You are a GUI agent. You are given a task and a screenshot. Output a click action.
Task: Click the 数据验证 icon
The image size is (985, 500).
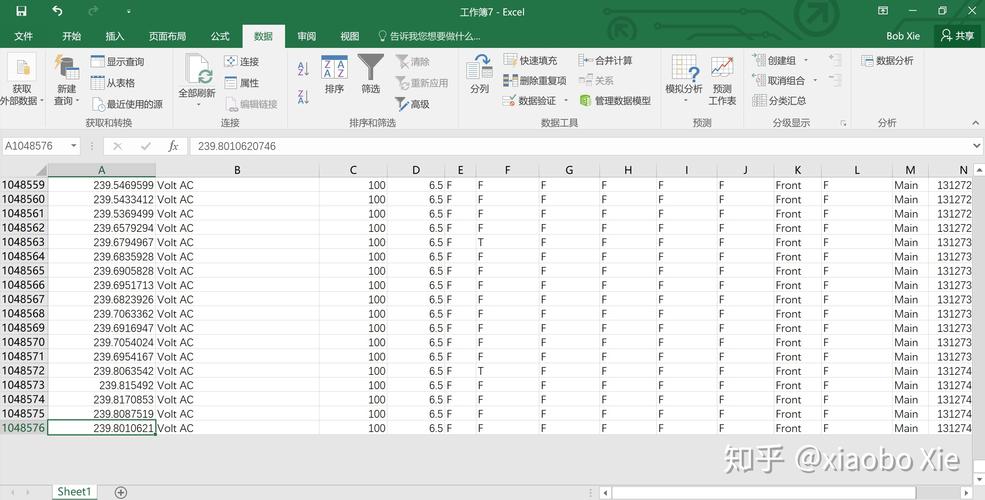pyautogui.click(x=509, y=101)
